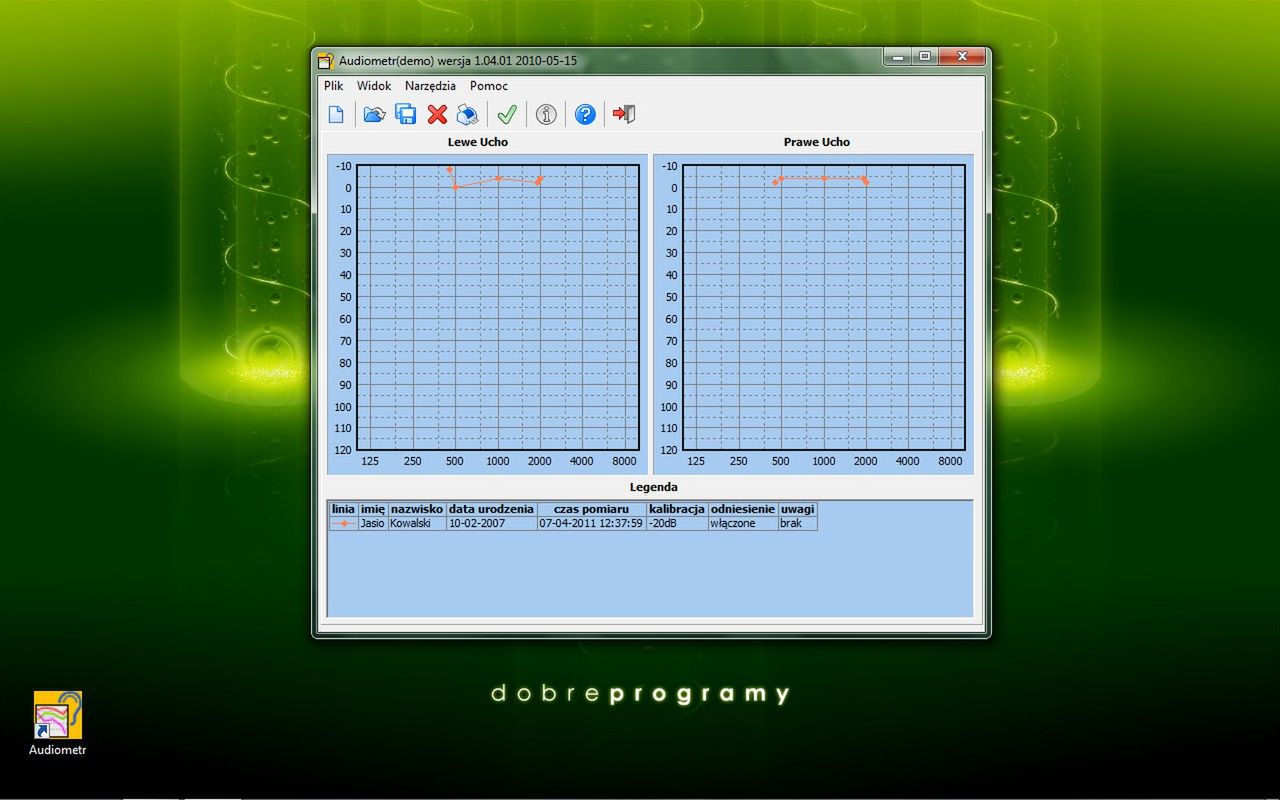Save using the floppy disk icon
1280x800 pixels.
click(406, 114)
